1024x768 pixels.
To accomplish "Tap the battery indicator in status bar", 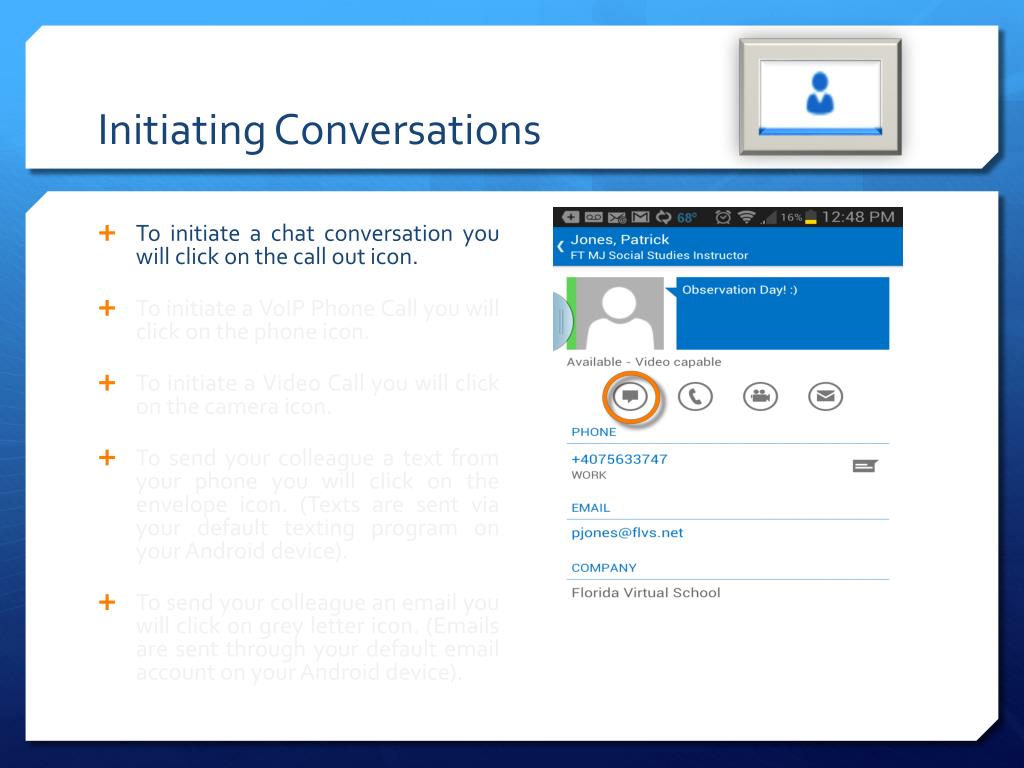I will [x=810, y=217].
